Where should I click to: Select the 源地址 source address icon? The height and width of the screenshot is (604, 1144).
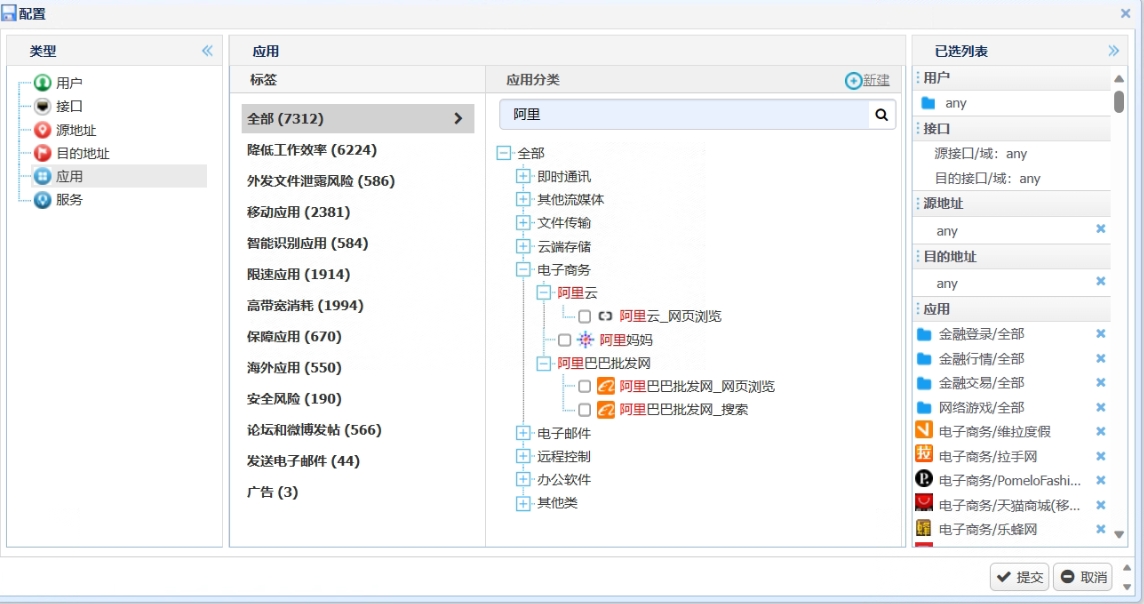(42, 130)
